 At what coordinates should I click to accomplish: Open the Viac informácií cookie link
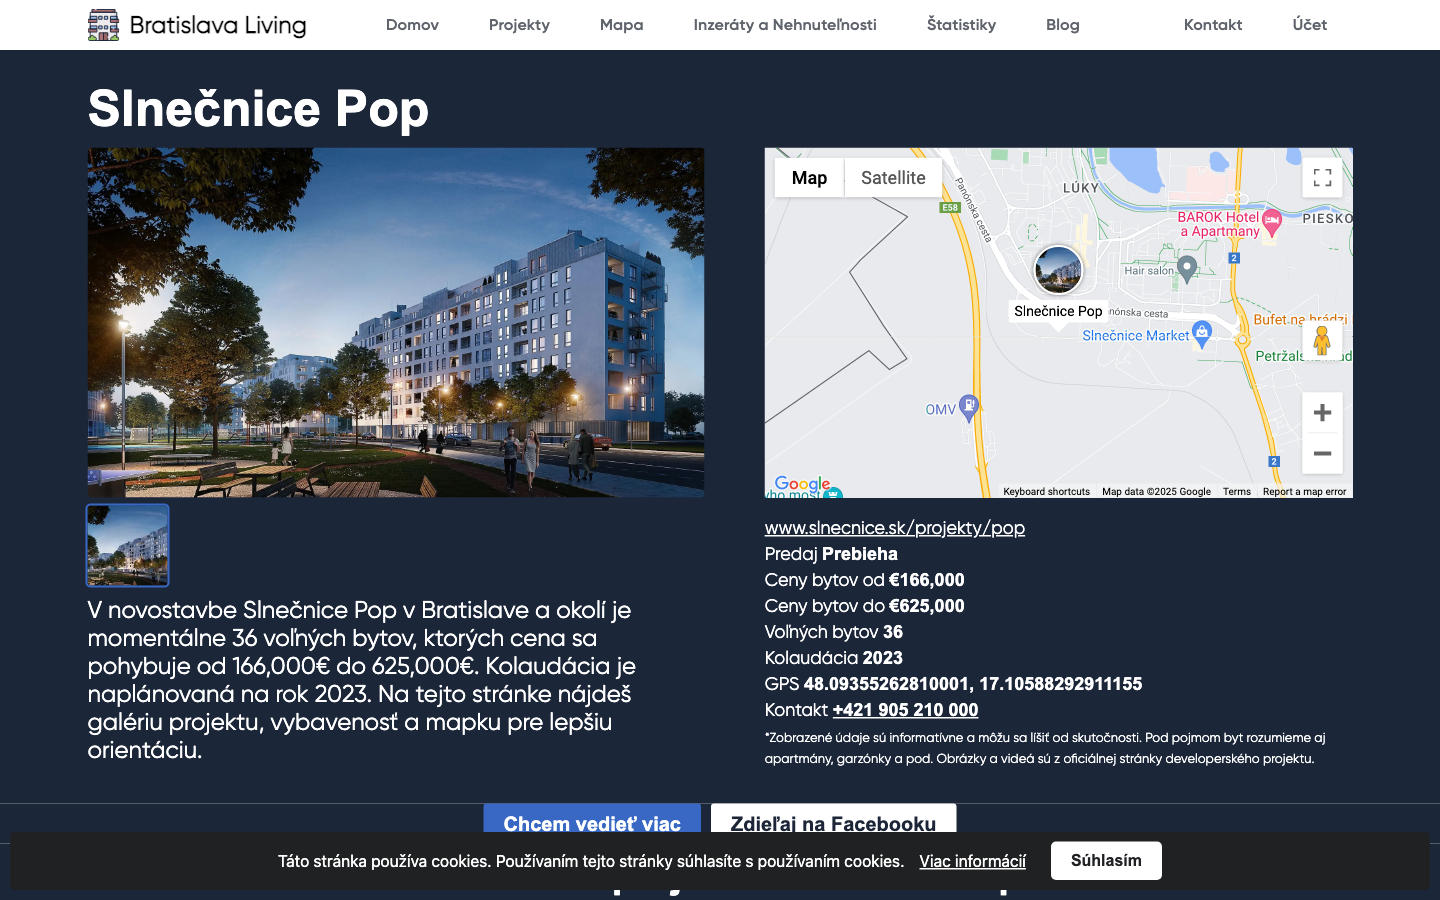click(972, 860)
